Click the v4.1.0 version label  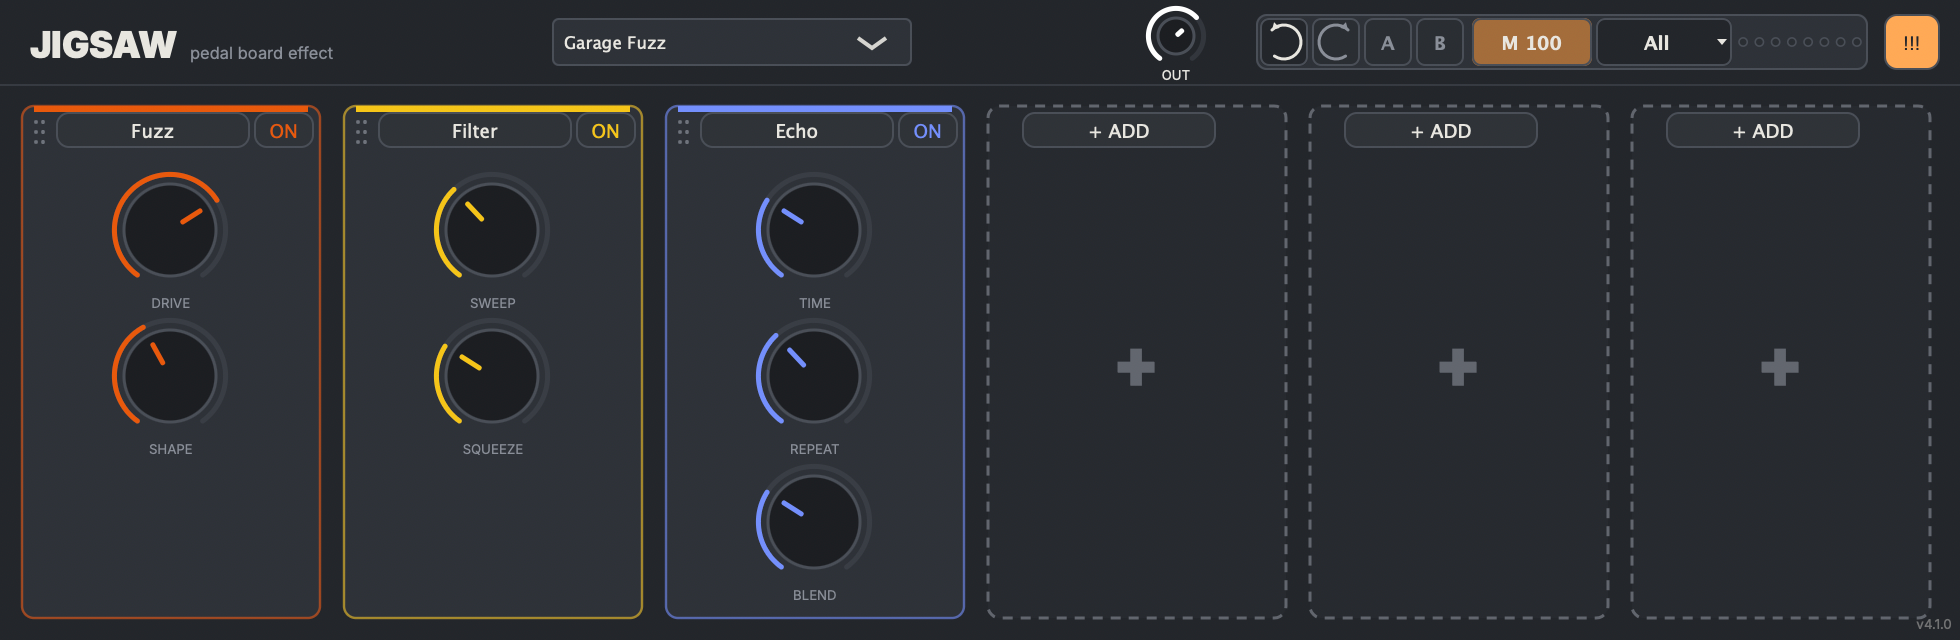tap(1934, 624)
